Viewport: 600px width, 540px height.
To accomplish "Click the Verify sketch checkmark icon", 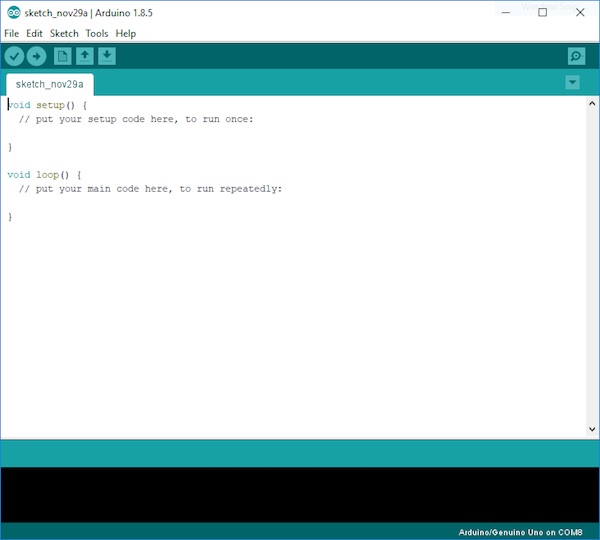I will tap(14, 56).
